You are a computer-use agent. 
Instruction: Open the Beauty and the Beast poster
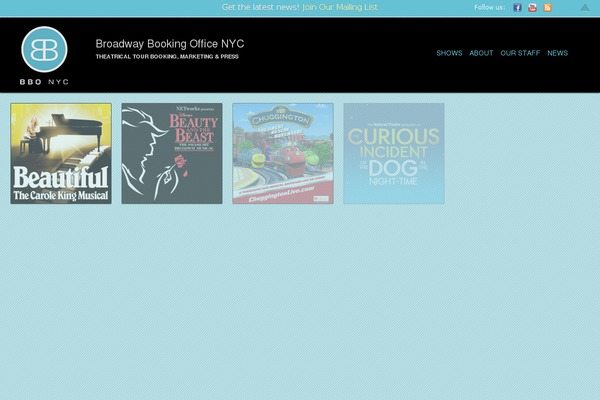(172, 153)
